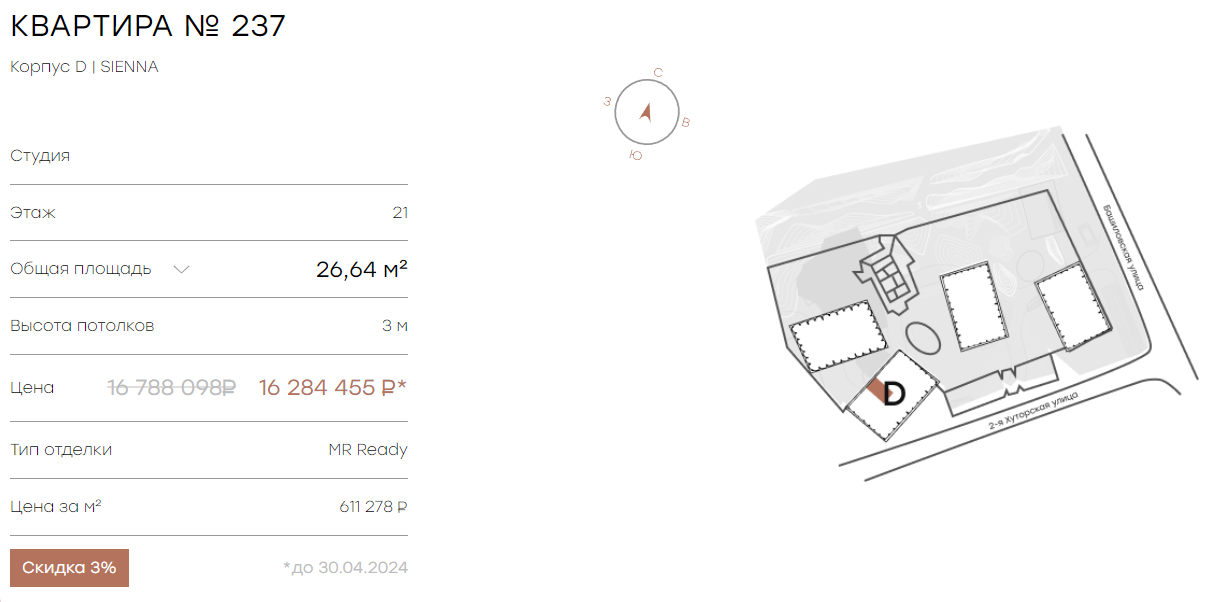Click the Башиловская улица street label
The height and width of the screenshot is (602, 1226).
tap(1108, 248)
